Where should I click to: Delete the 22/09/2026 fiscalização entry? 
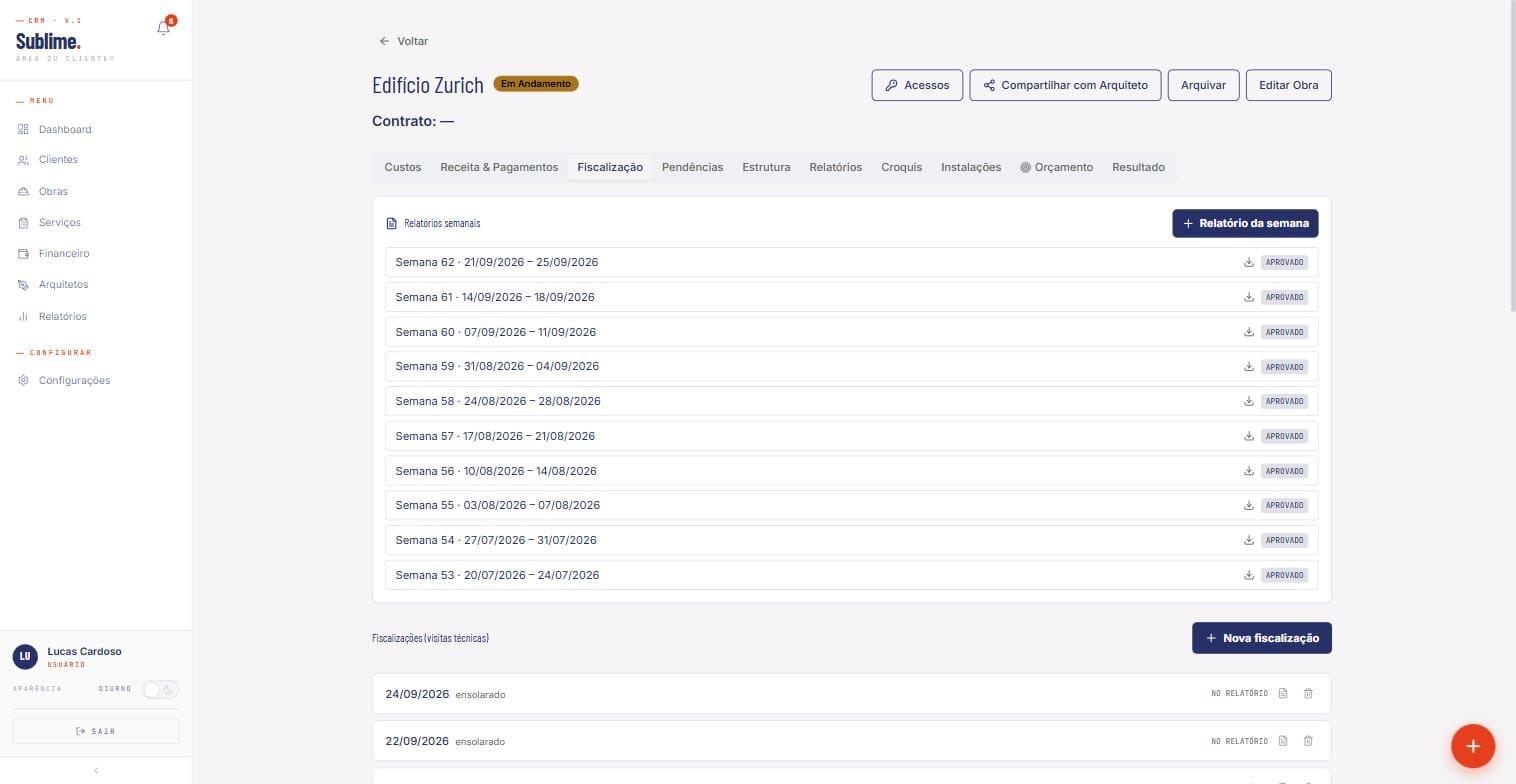tap(1308, 741)
